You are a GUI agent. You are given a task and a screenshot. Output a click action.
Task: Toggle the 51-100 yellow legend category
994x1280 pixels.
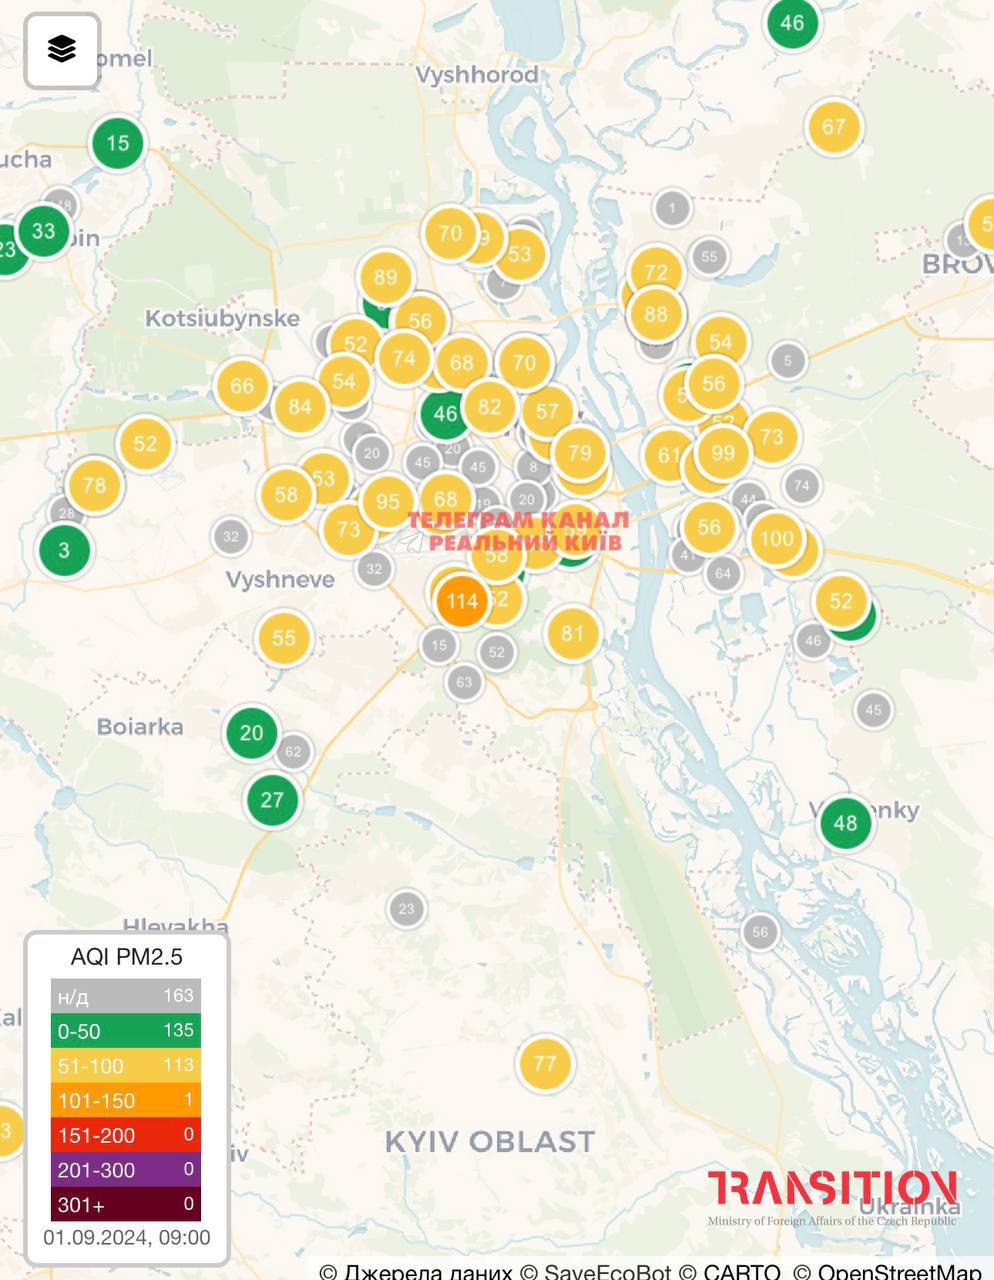pos(126,1066)
